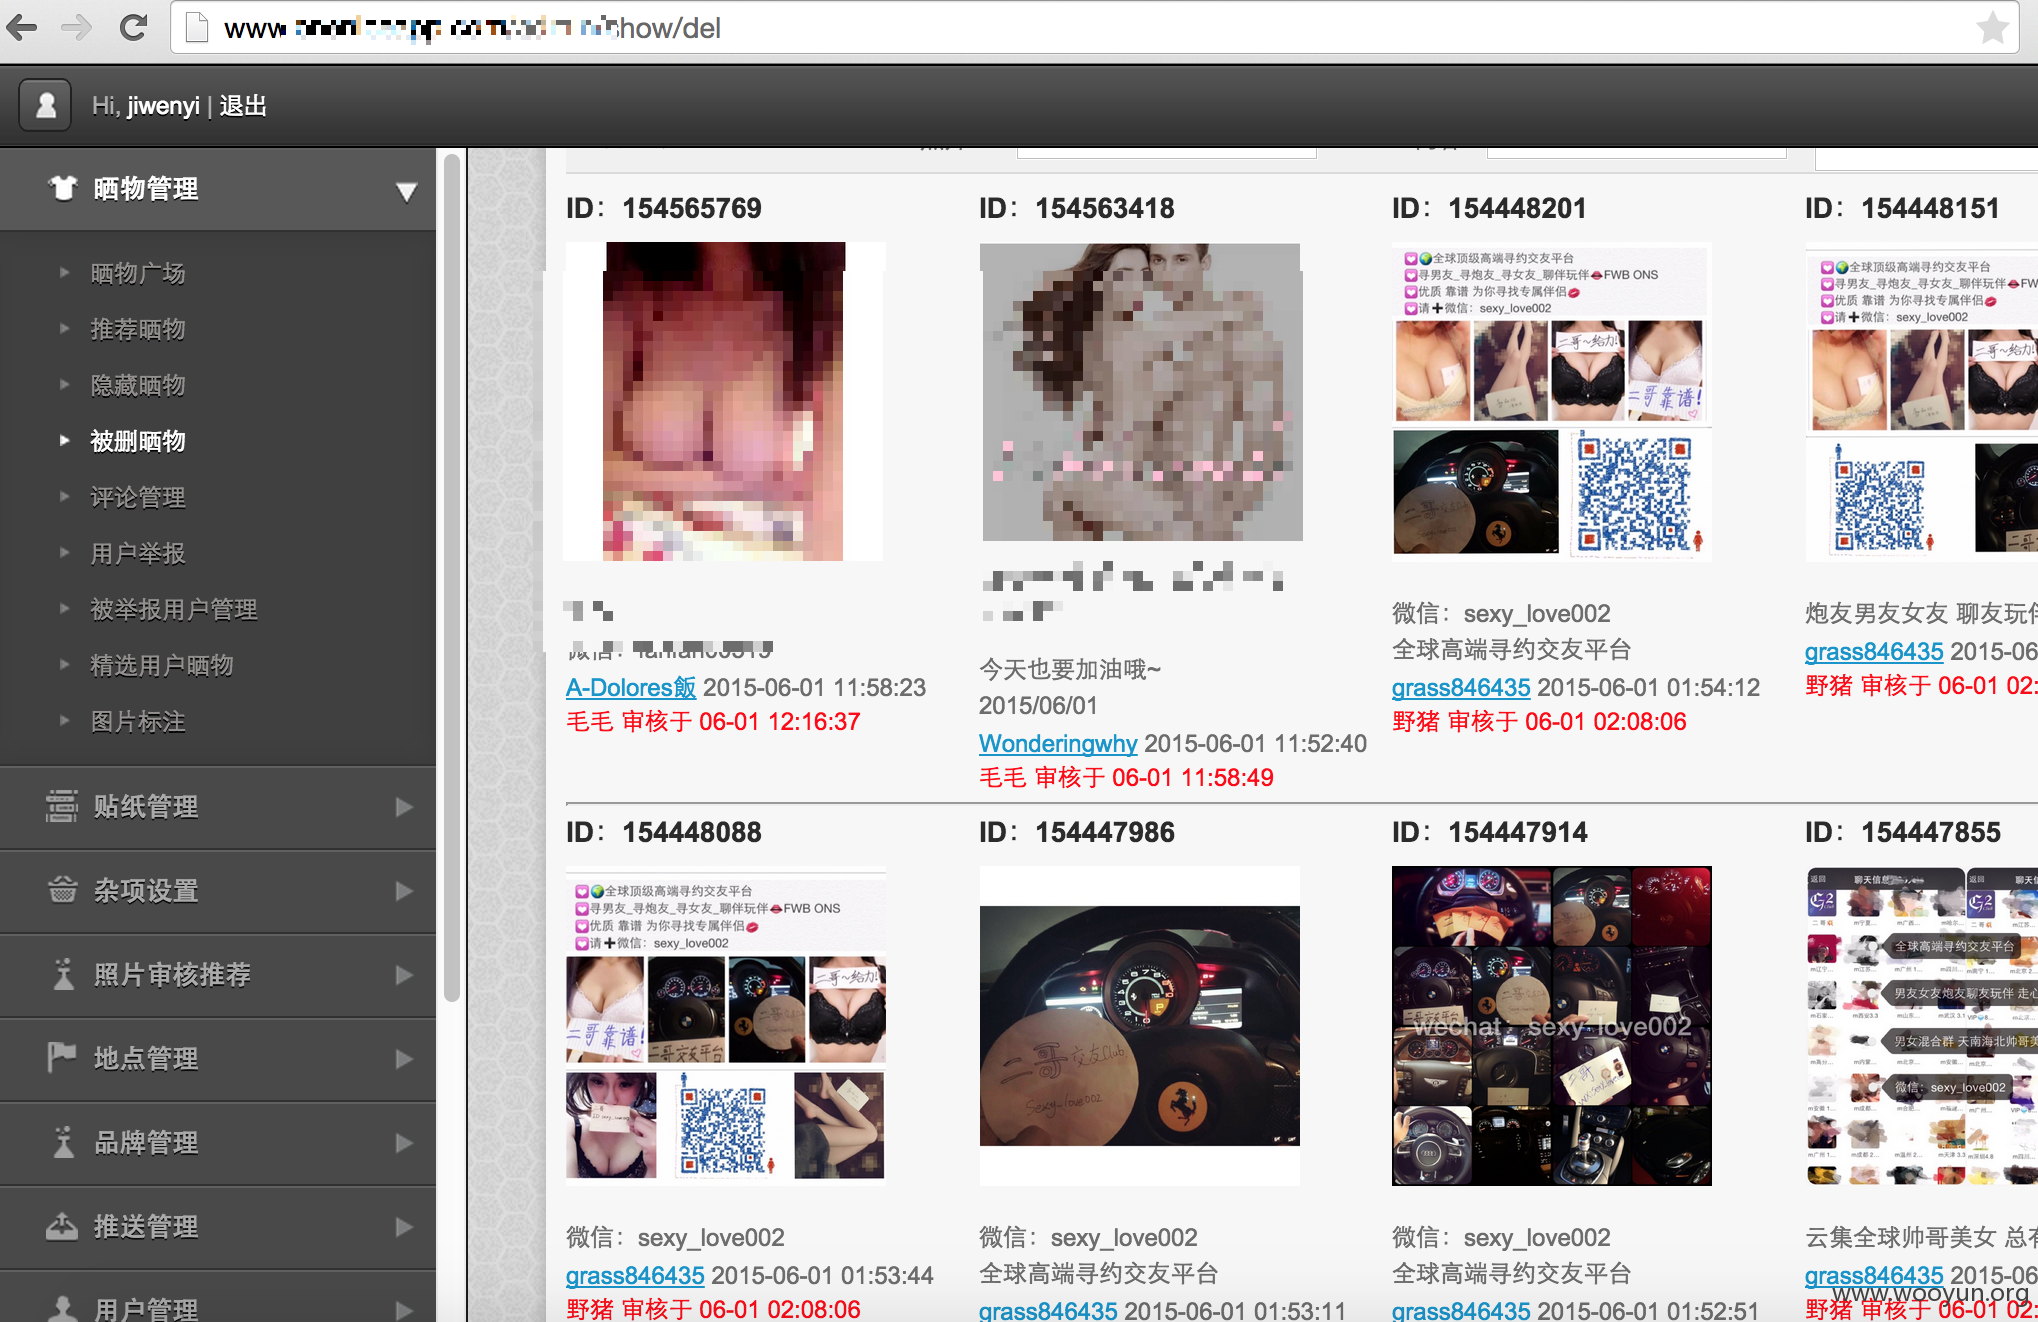Expand the 贴纸管理 arrow
This screenshot has width=2038, height=1322.
(x=404, y=807)
